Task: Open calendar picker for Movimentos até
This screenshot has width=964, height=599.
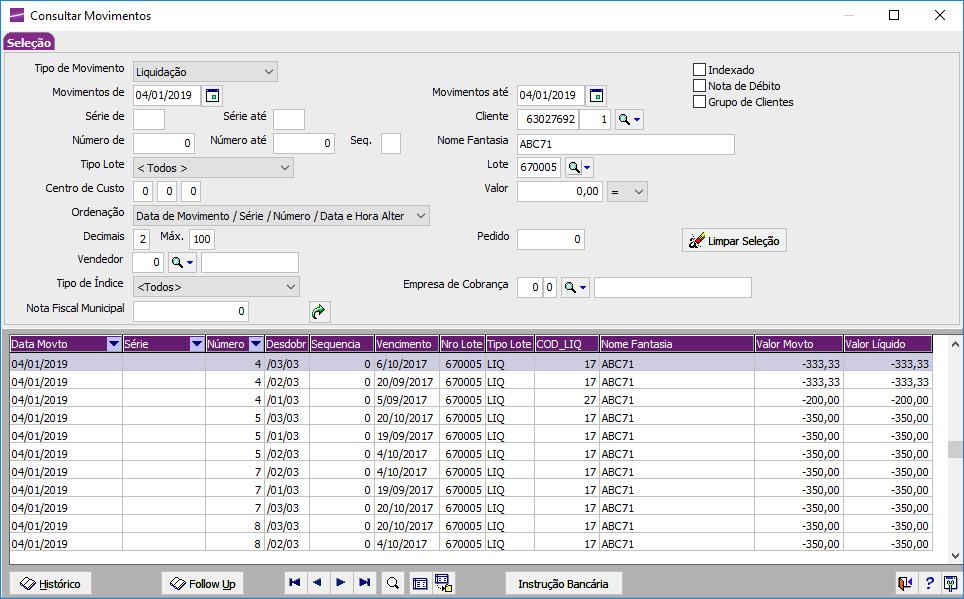Action: coord(596,96)
